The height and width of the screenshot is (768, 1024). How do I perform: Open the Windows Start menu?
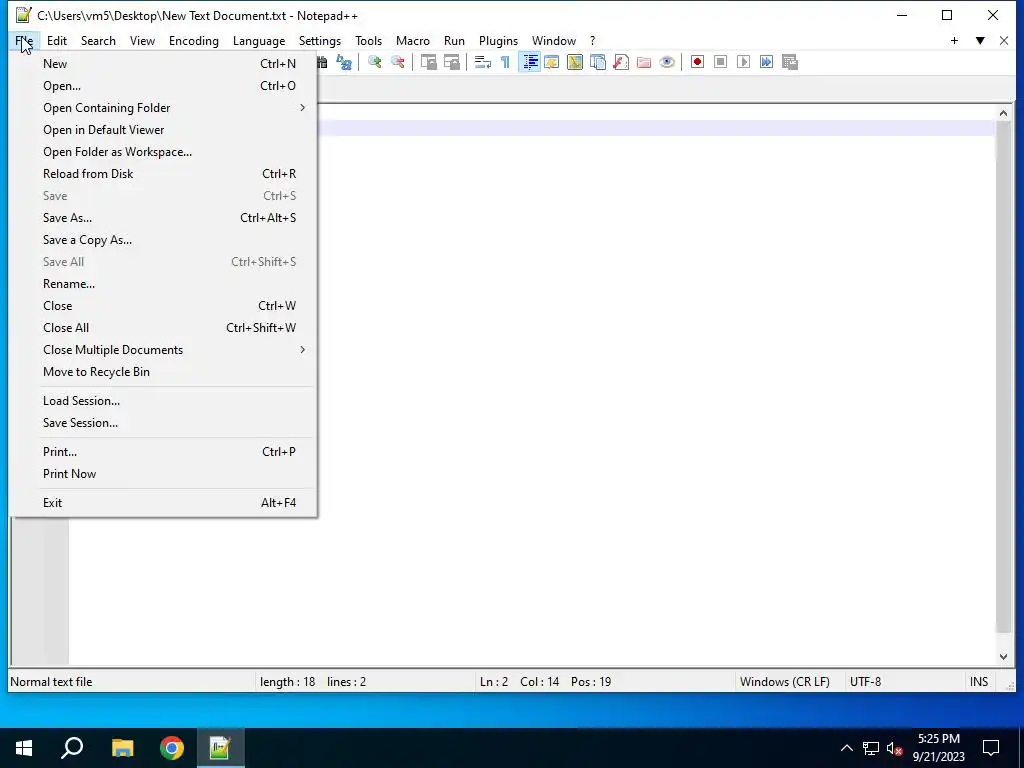[x=24, y=748]
